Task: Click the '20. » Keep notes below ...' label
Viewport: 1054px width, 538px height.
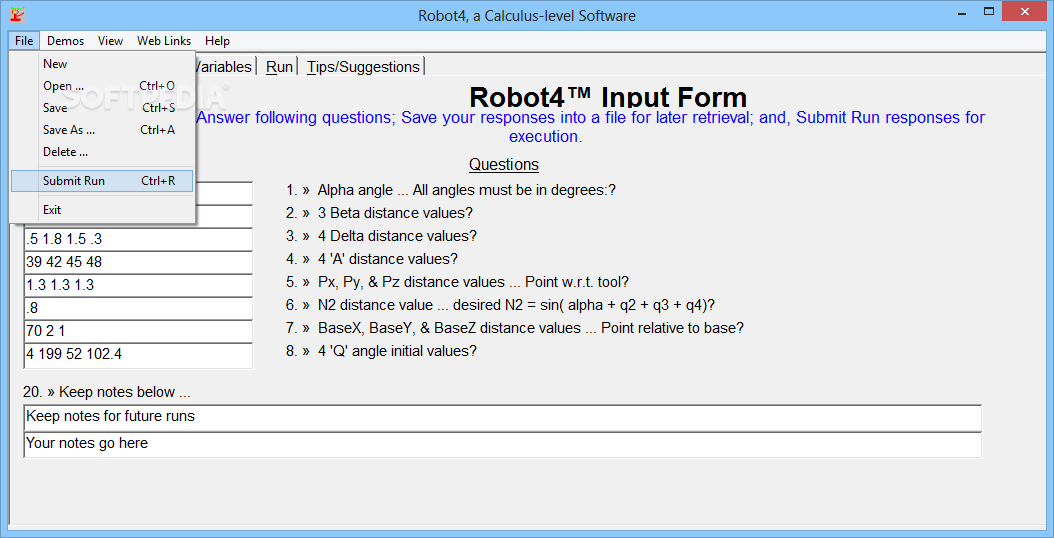Action: [108, 392]
